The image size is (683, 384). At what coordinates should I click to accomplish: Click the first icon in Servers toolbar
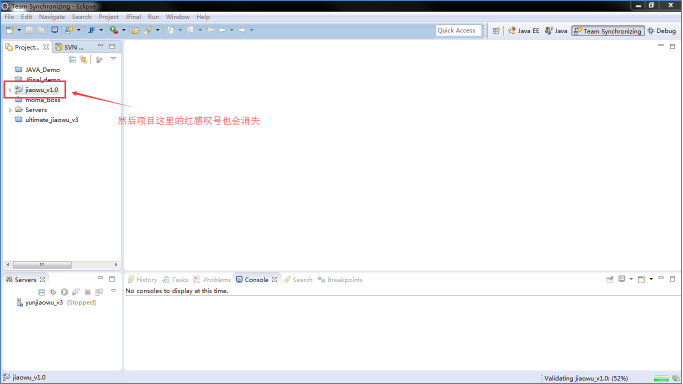(41, 292)
